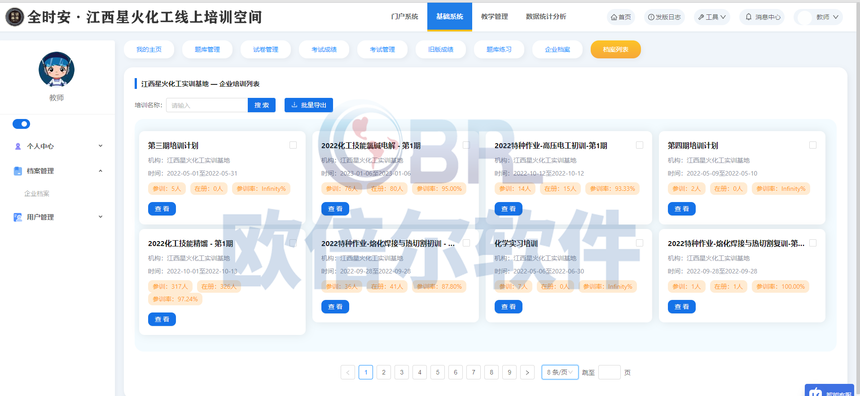Click the 用户管理 user icon
Screen dimensions: 860x396
click(17, 217)
